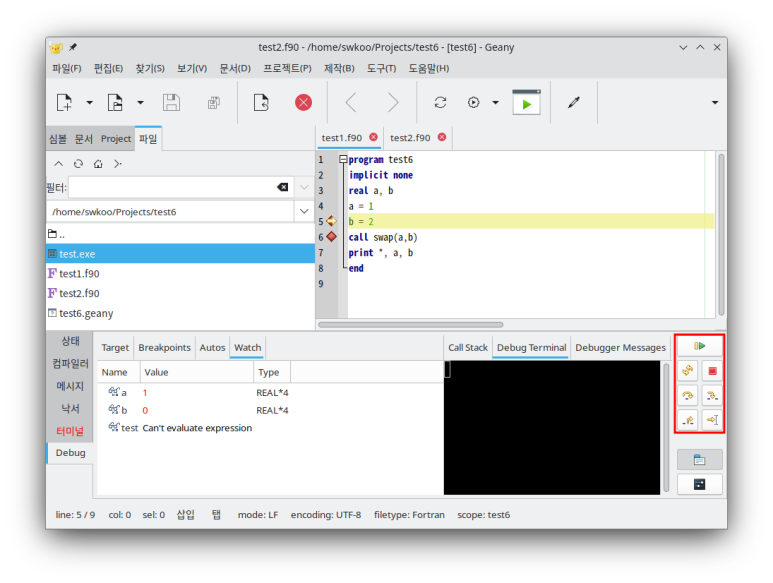The width and height of the screenshot is (773, 583).
Task: Open the Debugger Messages tab
Action: (x=620, y=347)
